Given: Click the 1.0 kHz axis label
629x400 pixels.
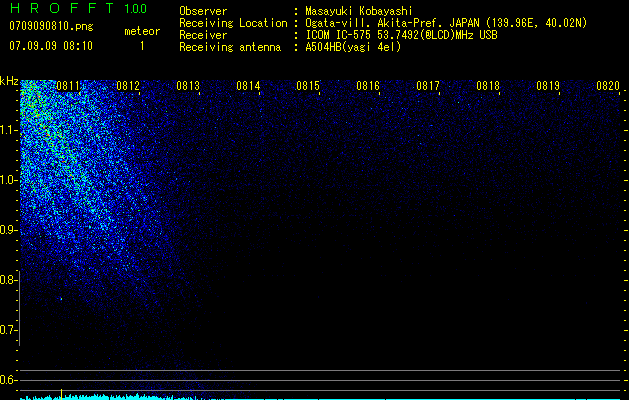Looking at the screenshot, I should click(8, 180).
